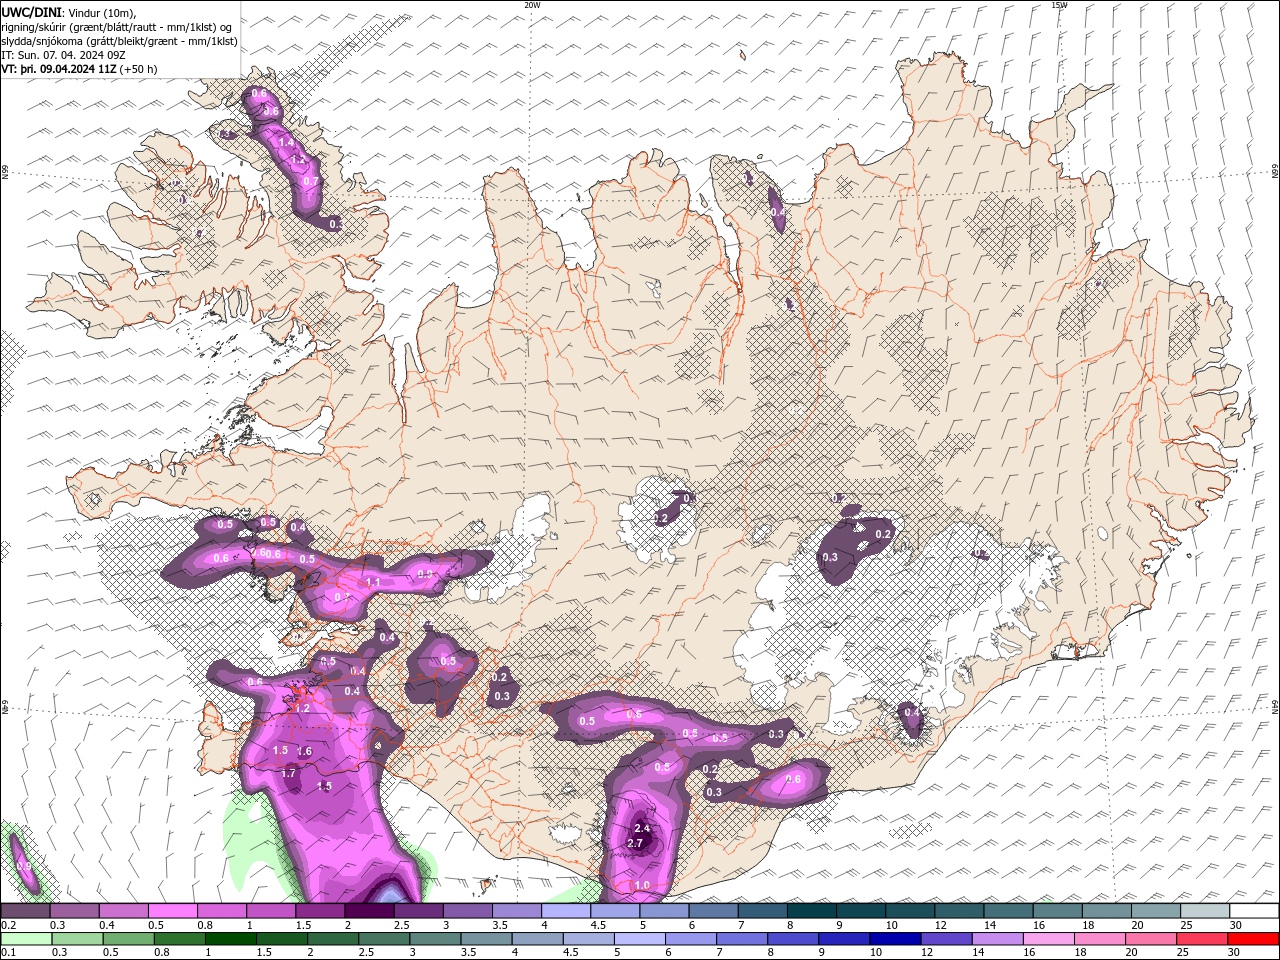Click the 2.4 precipitation value on the south coast
This screenshot has width=1280, height=960.
[642, 828]
